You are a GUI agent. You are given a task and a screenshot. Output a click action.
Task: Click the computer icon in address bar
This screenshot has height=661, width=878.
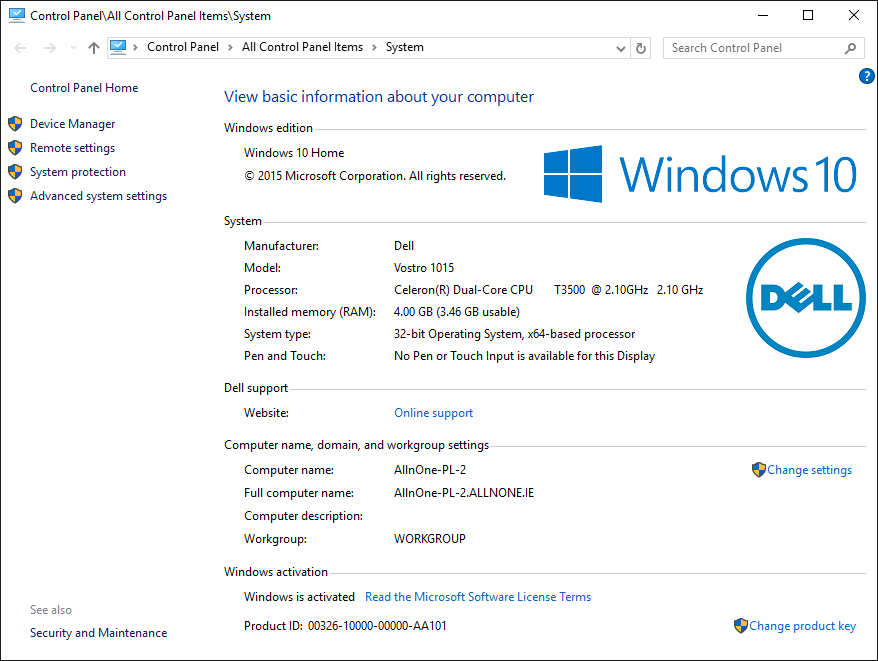tap(118, 47)
